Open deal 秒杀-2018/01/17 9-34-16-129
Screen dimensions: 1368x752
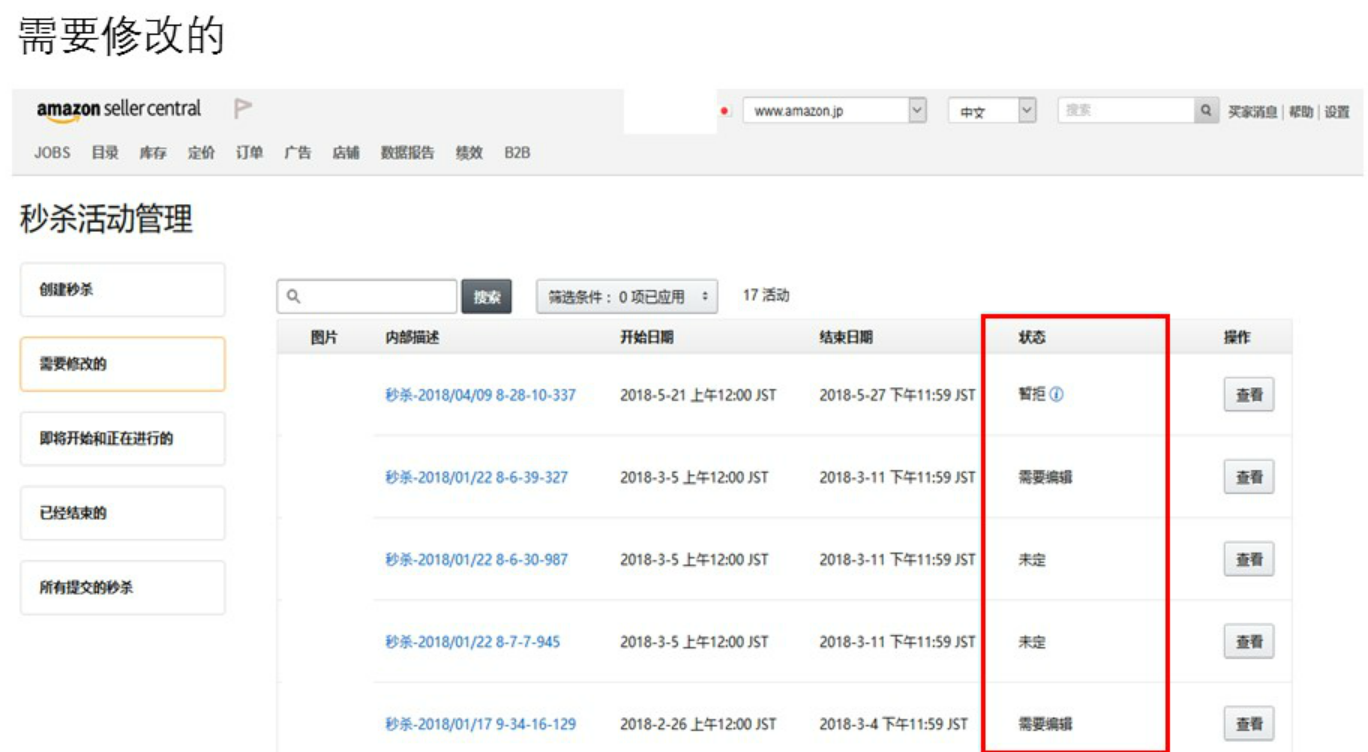point(480,723)
